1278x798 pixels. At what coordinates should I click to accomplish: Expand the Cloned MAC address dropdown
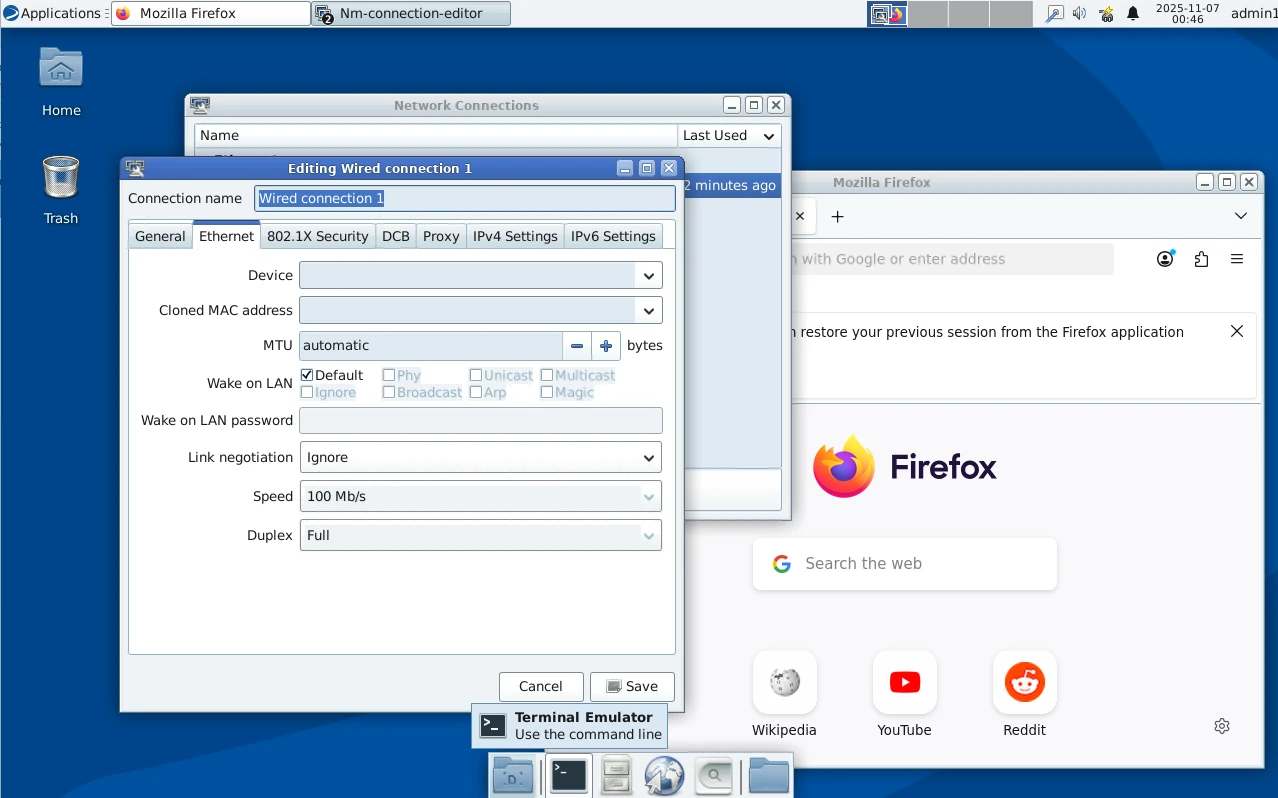(648, 311)
